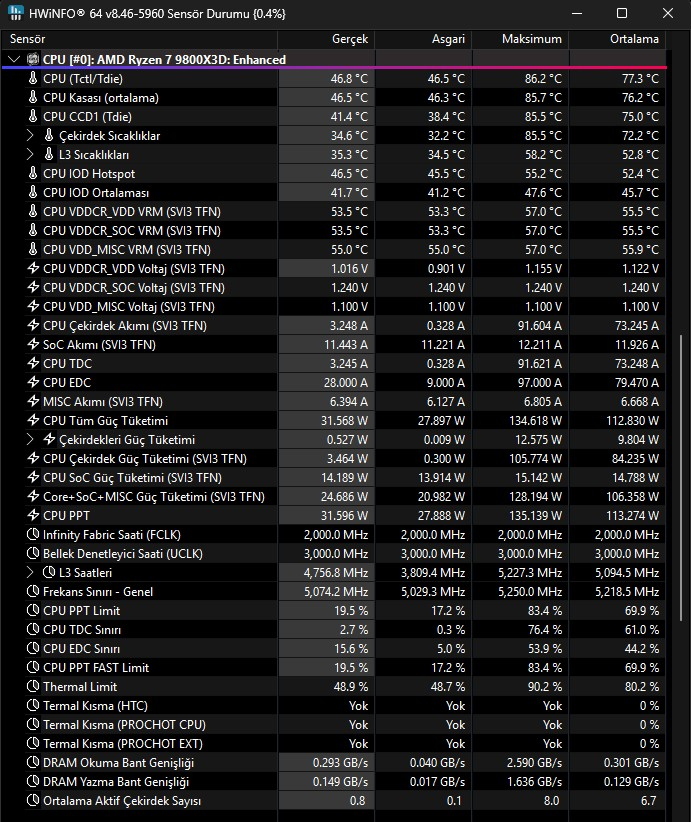Screen dimensions: 691x822
Task: Click lightning icon of CPU PPT row
Action: tap(33, 515)
